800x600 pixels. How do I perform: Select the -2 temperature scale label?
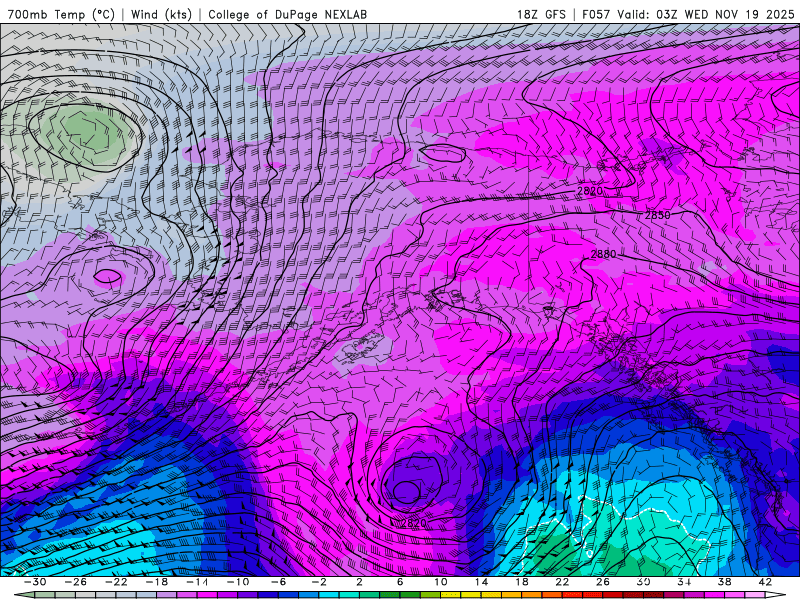click(319, 582)
